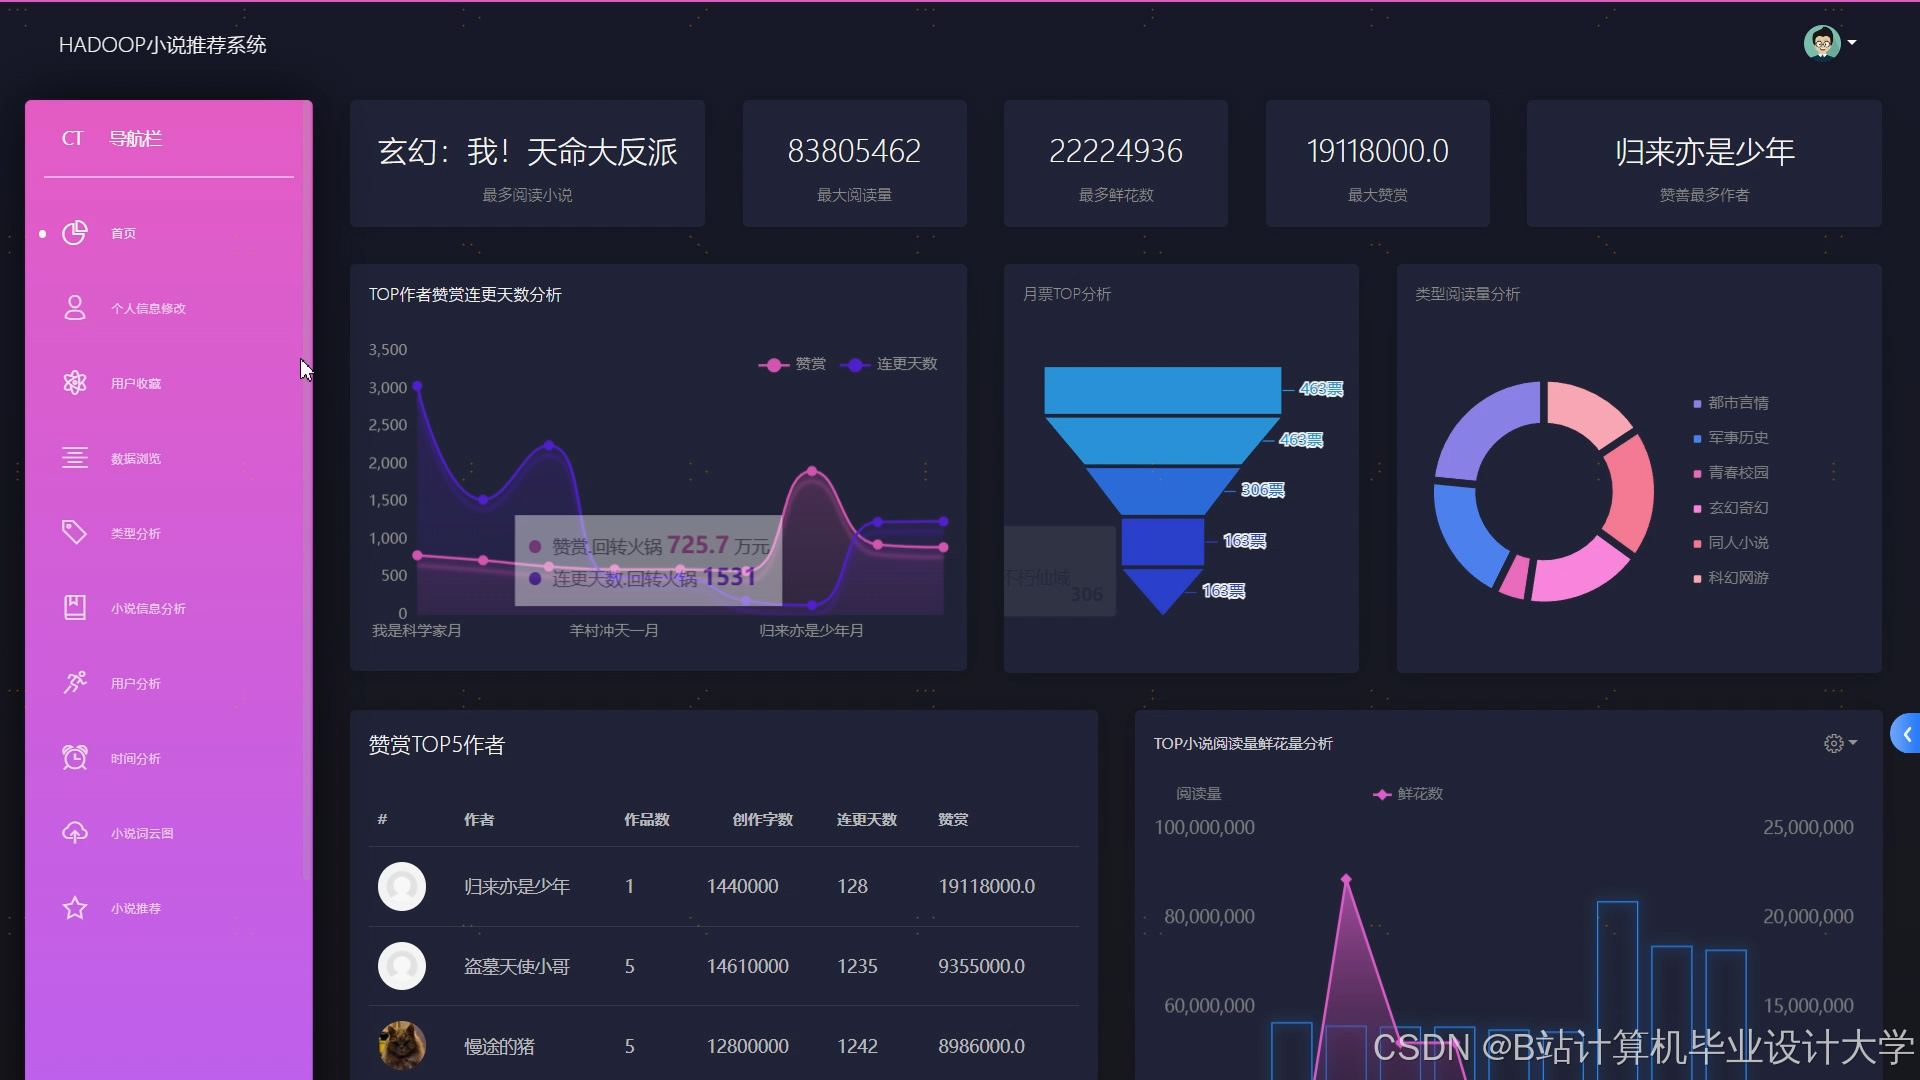Open 小说推荐 from the sidebar menu
Screen dimensions: 1920x1080
(135, 908)
